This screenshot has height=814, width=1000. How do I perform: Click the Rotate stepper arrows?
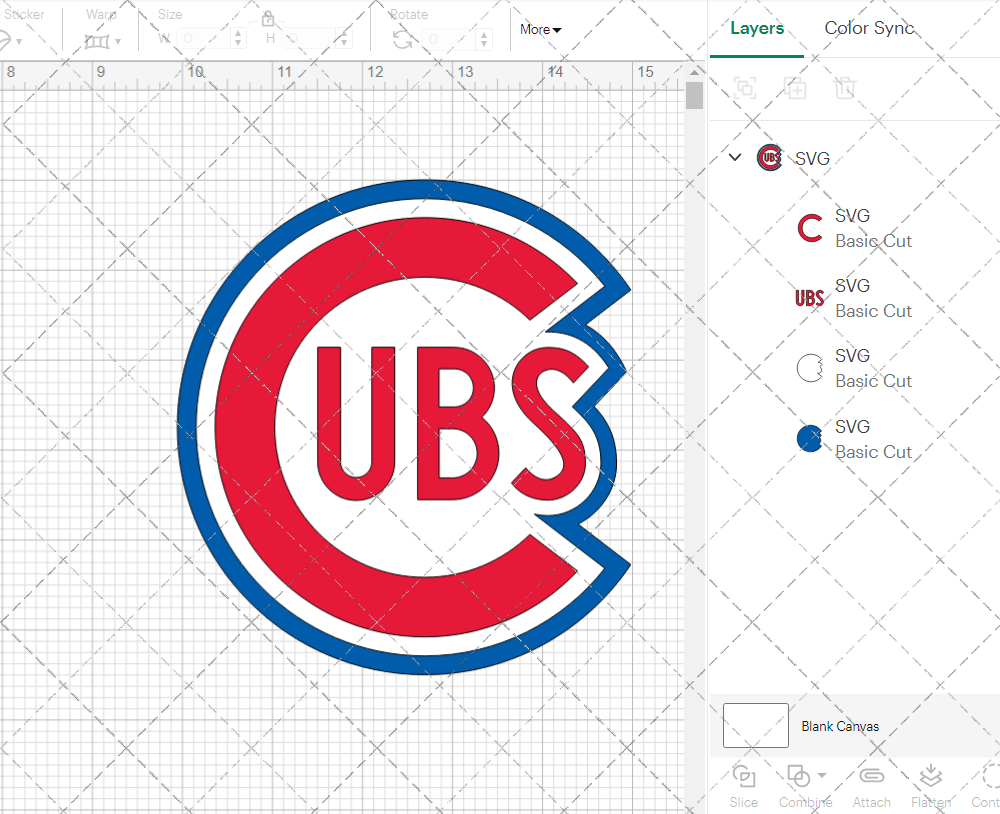click(x=484, y=39)
